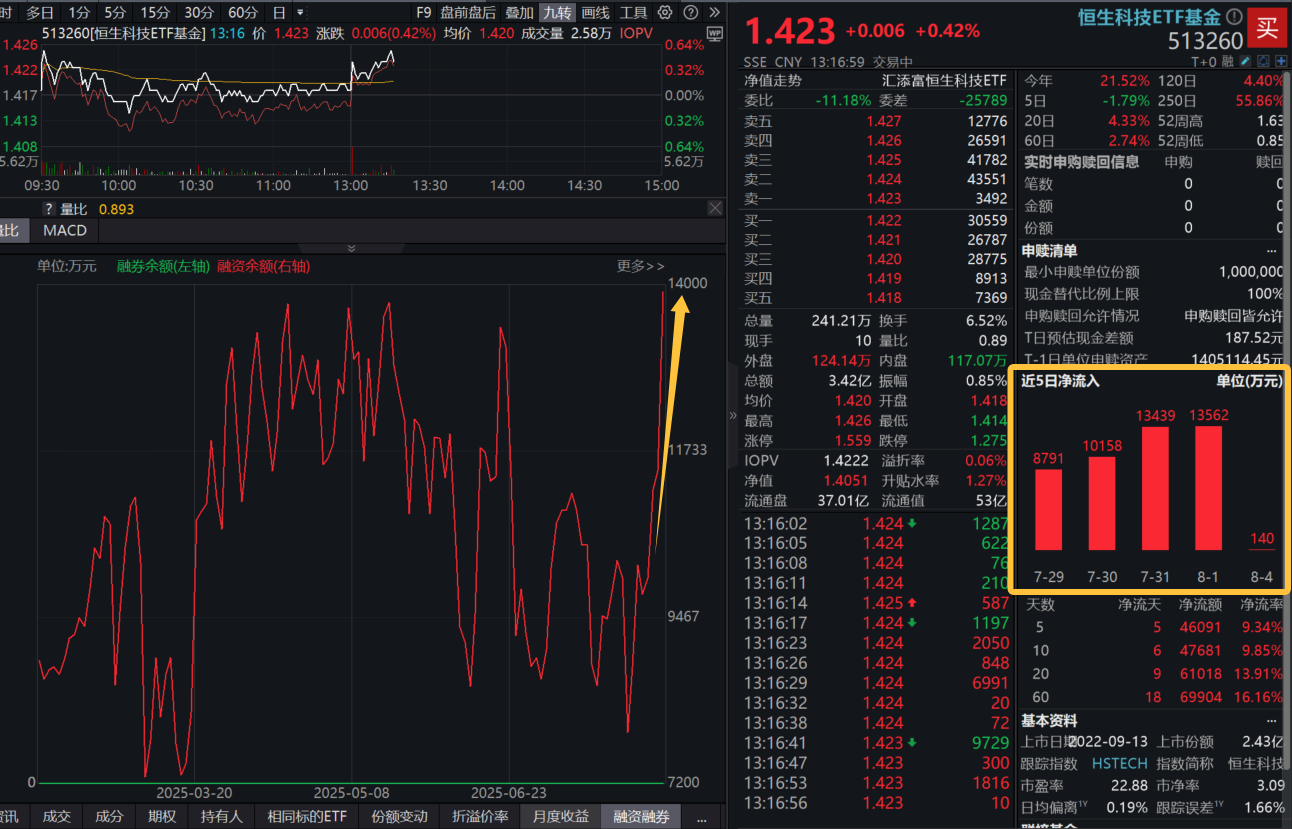Toggle 盘前盘后 pre/post market view
This screenshot has height=829, width=1292.
[x=468, y=13]
